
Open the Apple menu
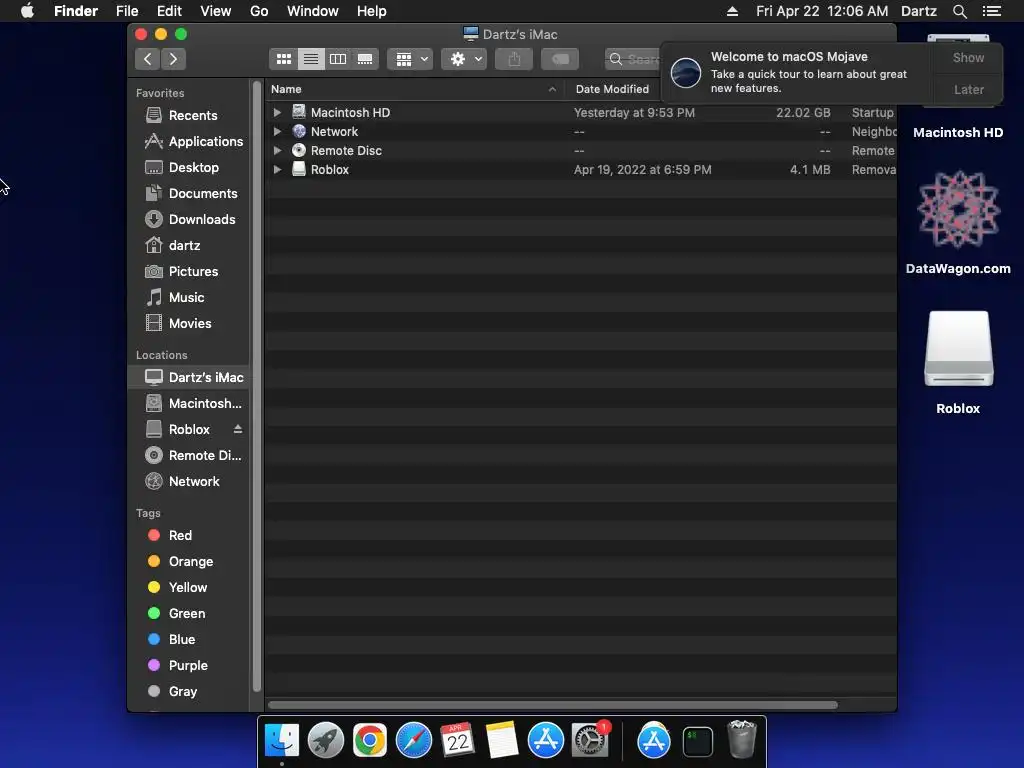(27, 11)
